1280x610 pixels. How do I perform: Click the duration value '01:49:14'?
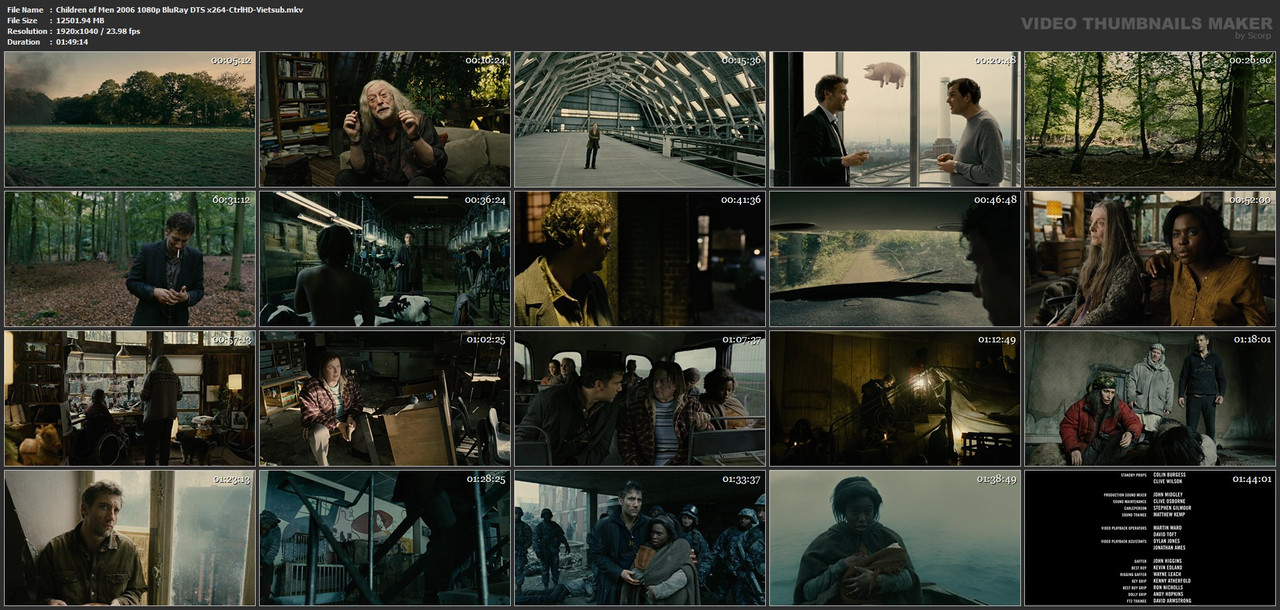72,42
